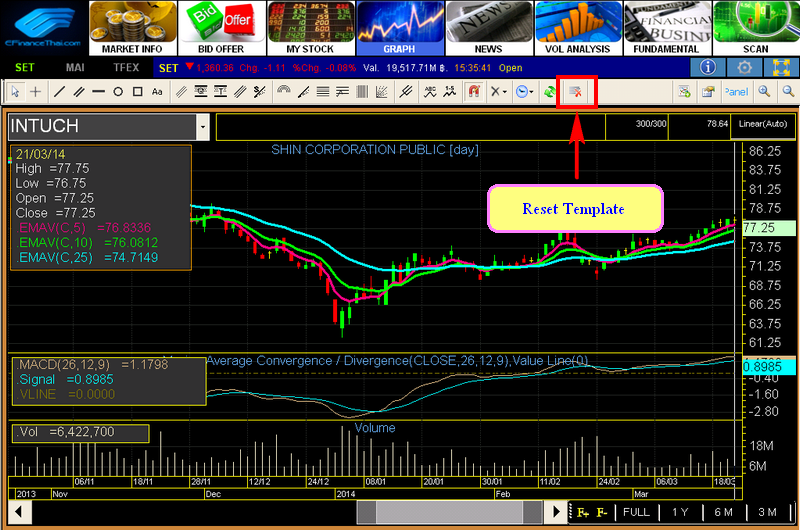800x530 pixels.
Task: Open the chart properties icon
Action: point(708,92)
